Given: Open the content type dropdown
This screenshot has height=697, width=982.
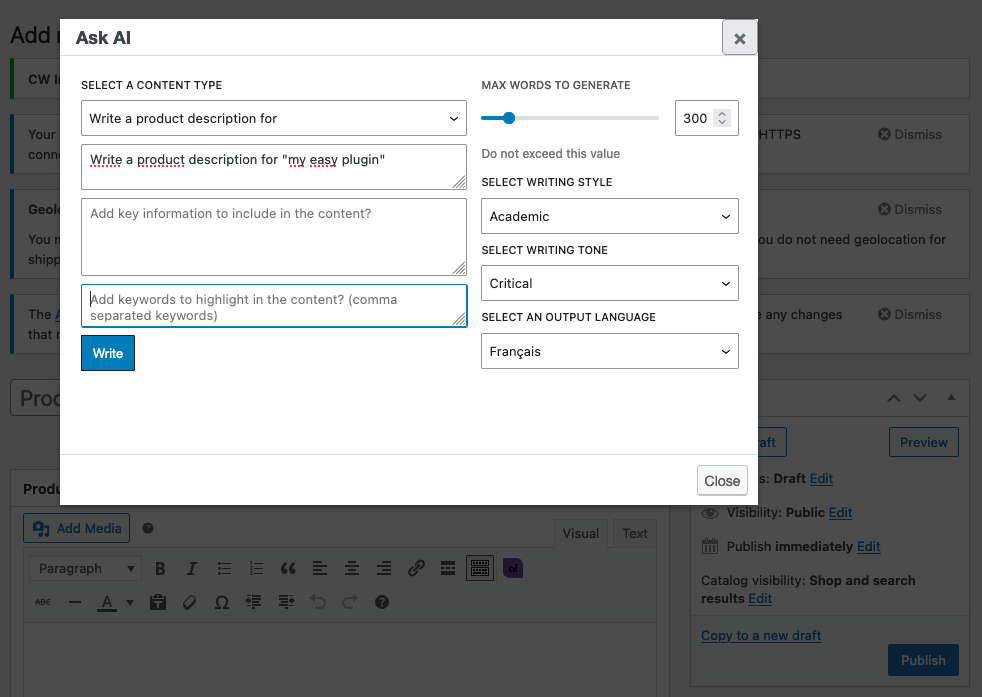Looking at the screenshot, I should (x=273, y=118).
